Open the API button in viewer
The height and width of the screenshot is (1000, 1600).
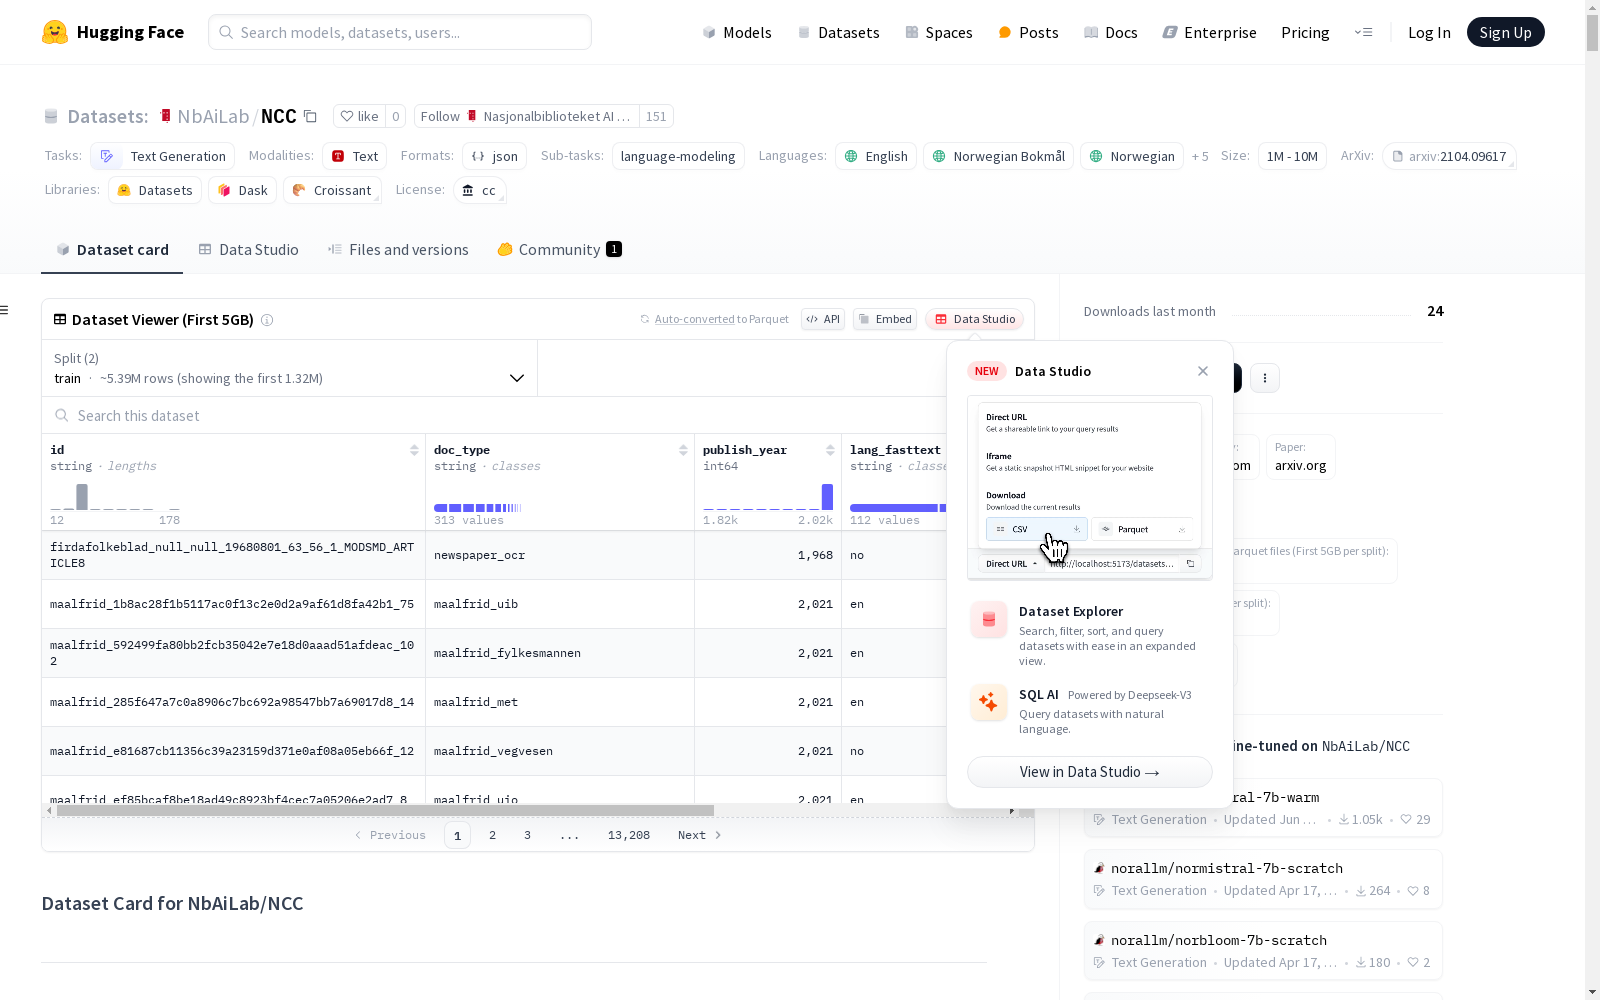pos(823,319)
